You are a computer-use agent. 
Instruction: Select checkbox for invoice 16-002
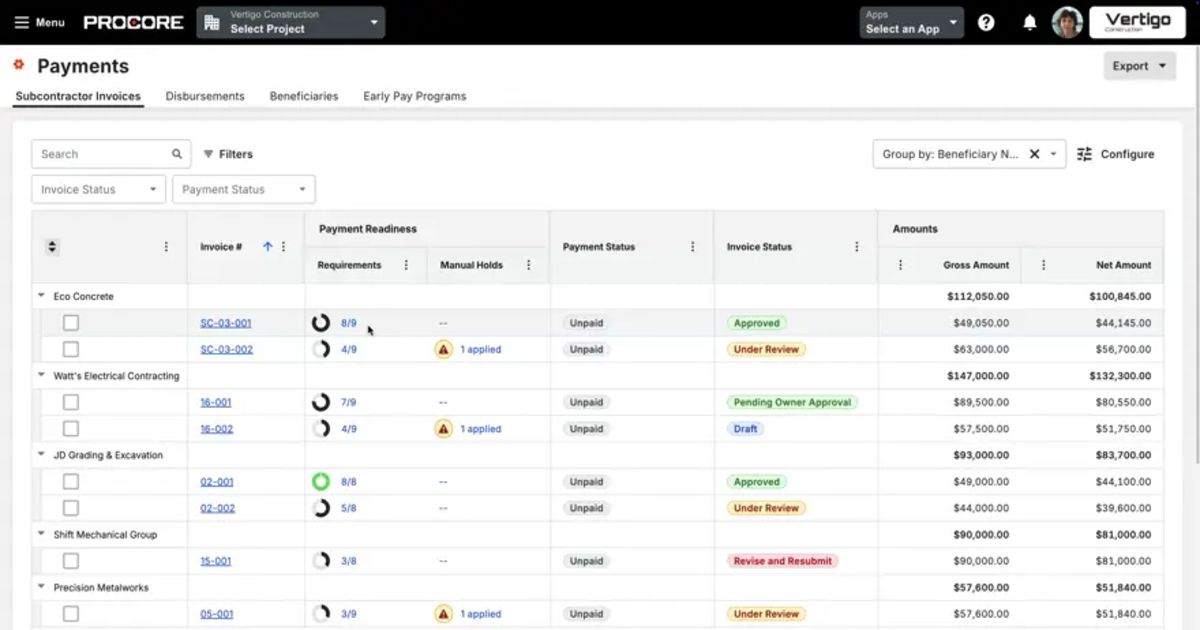pyautogui.click(x=71, y=428)
